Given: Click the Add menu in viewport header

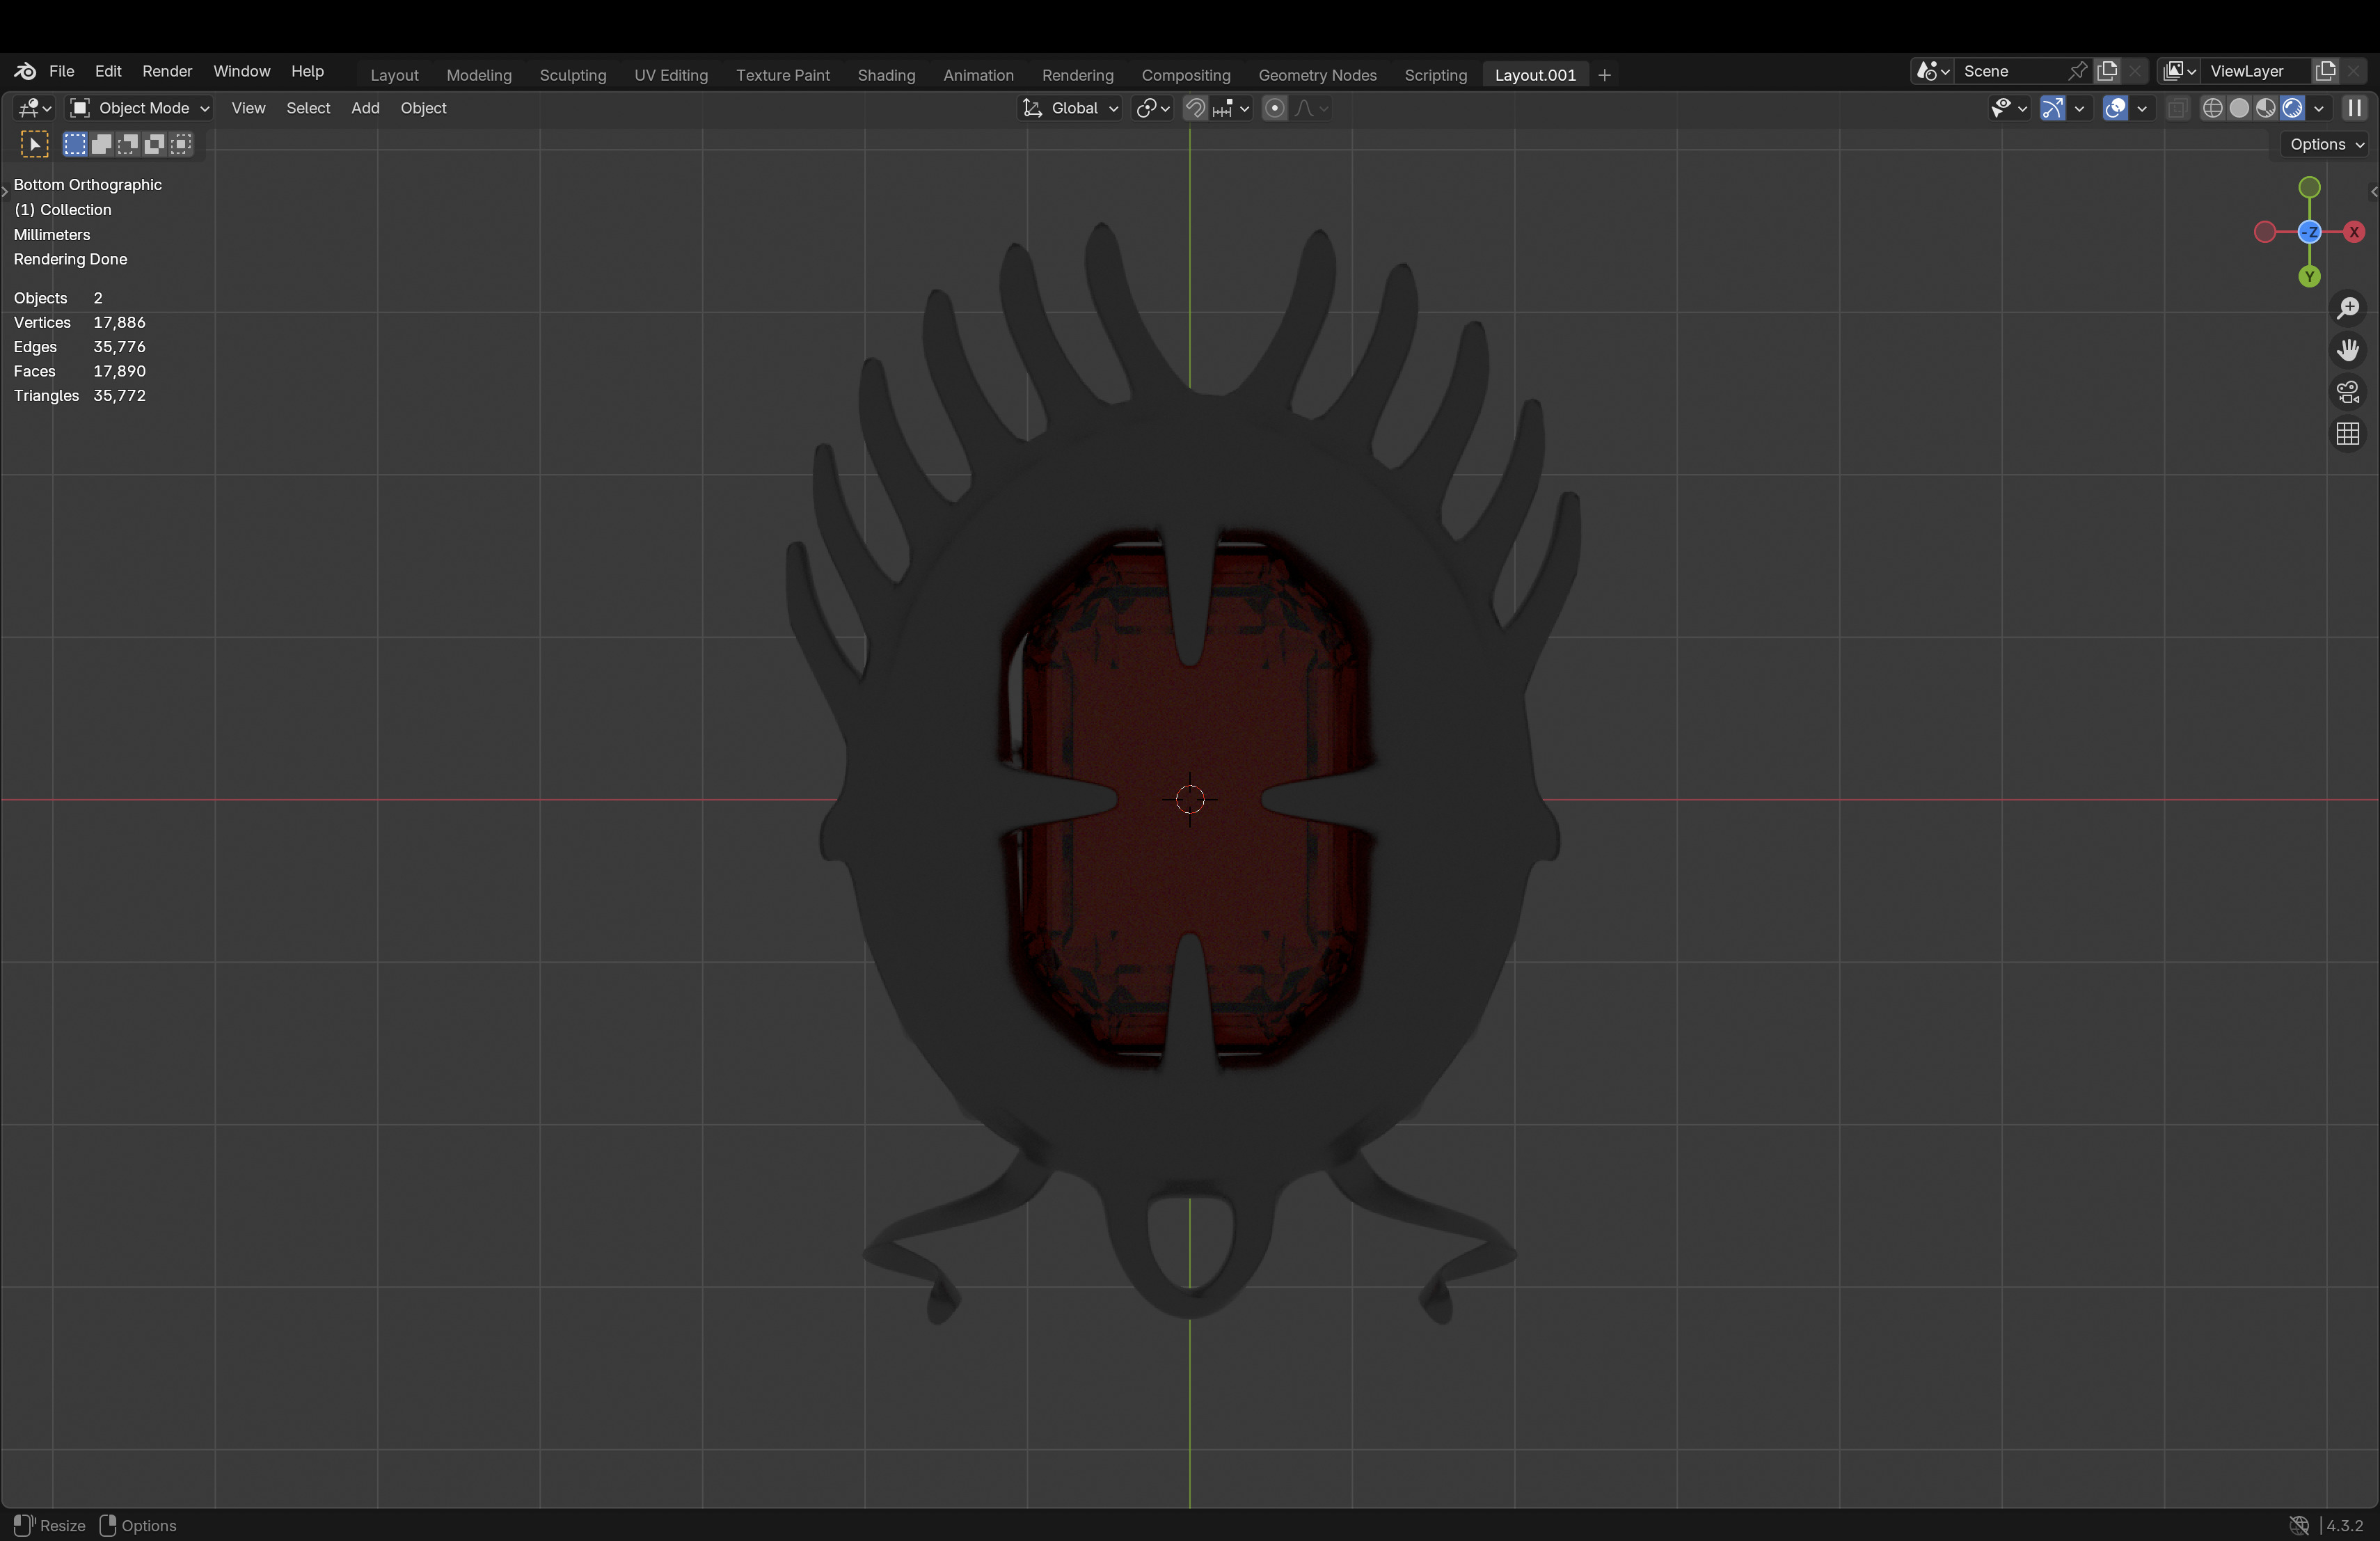Looking at the screenshot, I should (x=365, y=108).
